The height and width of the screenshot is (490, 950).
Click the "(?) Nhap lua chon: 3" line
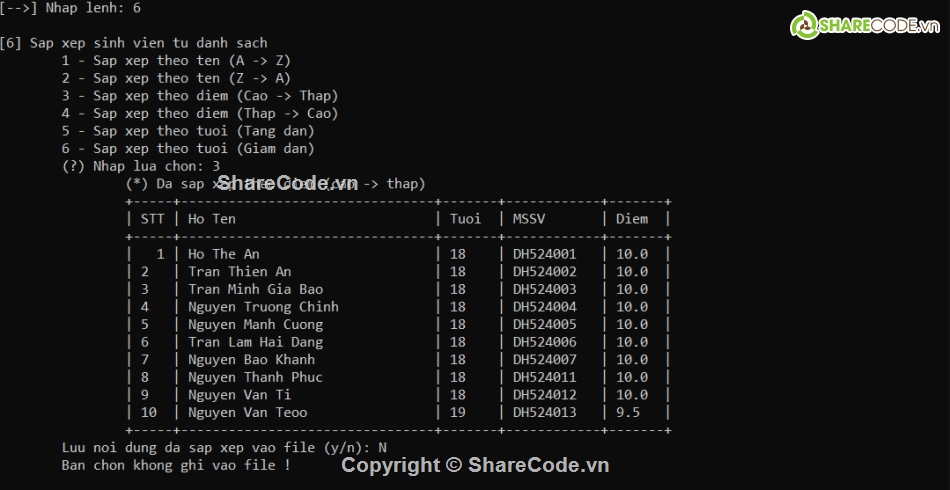tap(141, 166)
